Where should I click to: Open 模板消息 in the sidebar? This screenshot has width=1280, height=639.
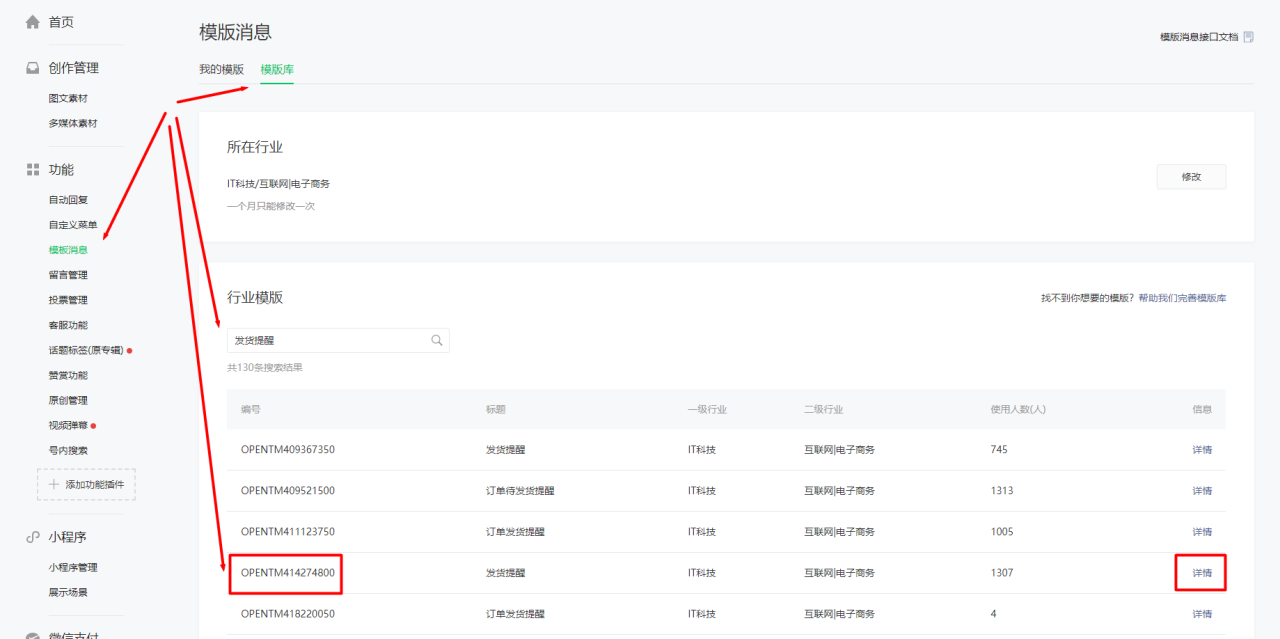68,250
